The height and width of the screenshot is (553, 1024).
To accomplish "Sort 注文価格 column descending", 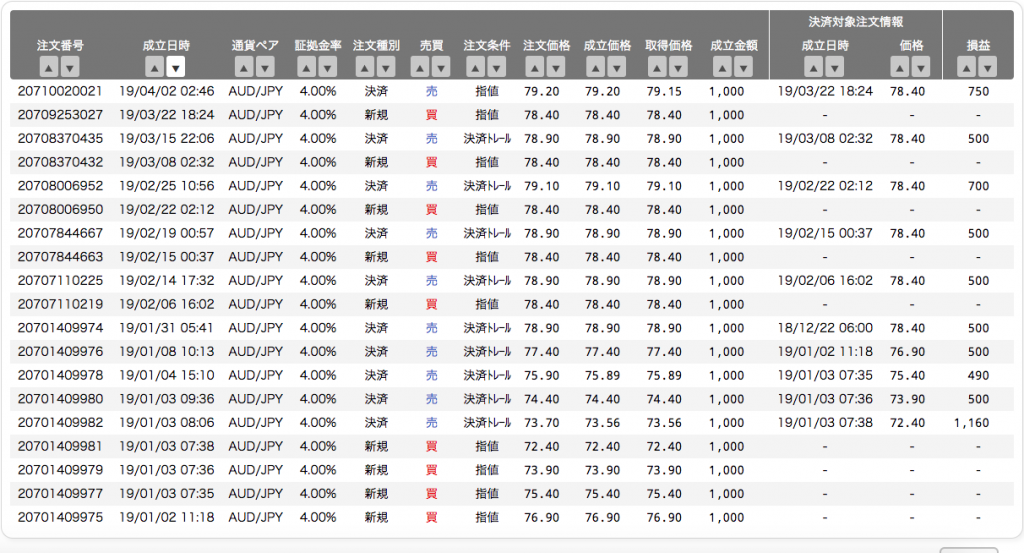I will coord(555,67).
